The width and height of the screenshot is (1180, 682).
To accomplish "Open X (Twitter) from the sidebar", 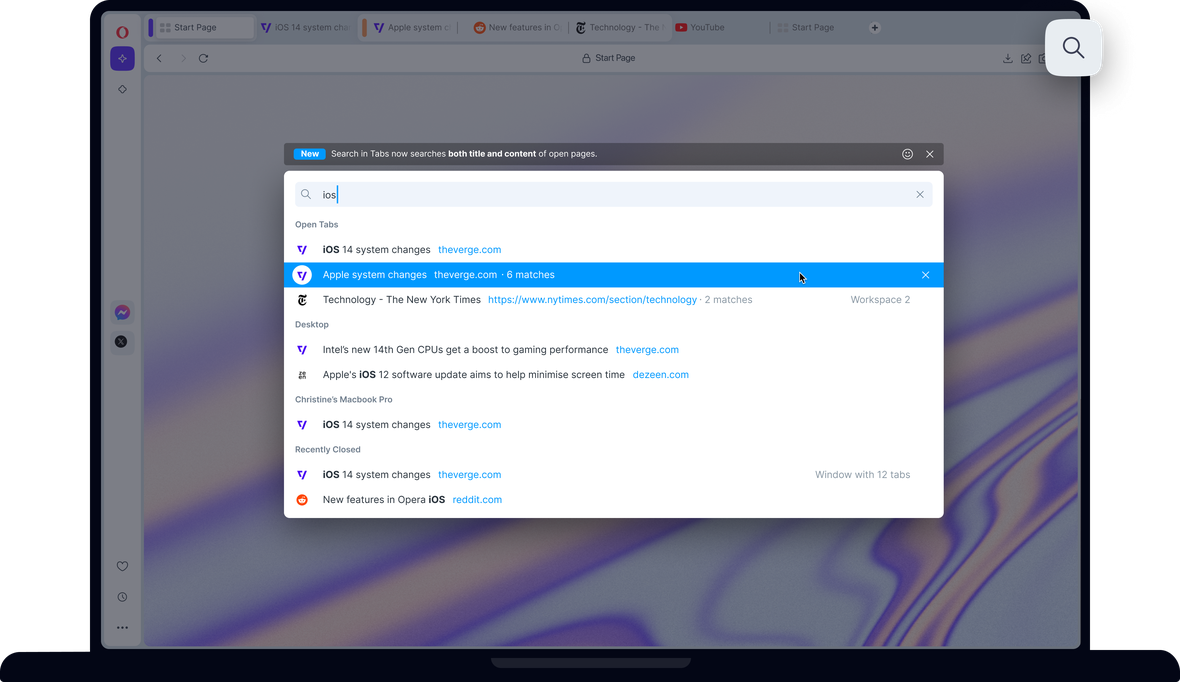I will (121, 342).
